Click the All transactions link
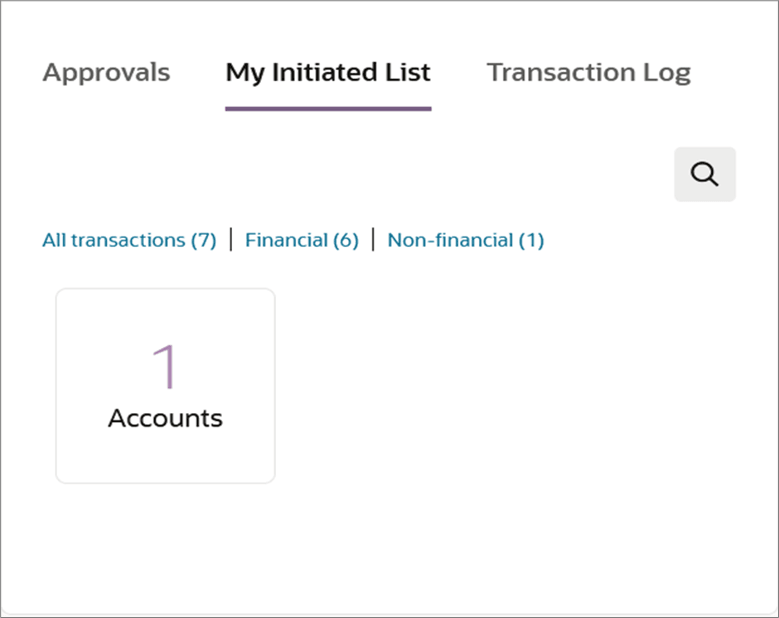 point(129,240)
